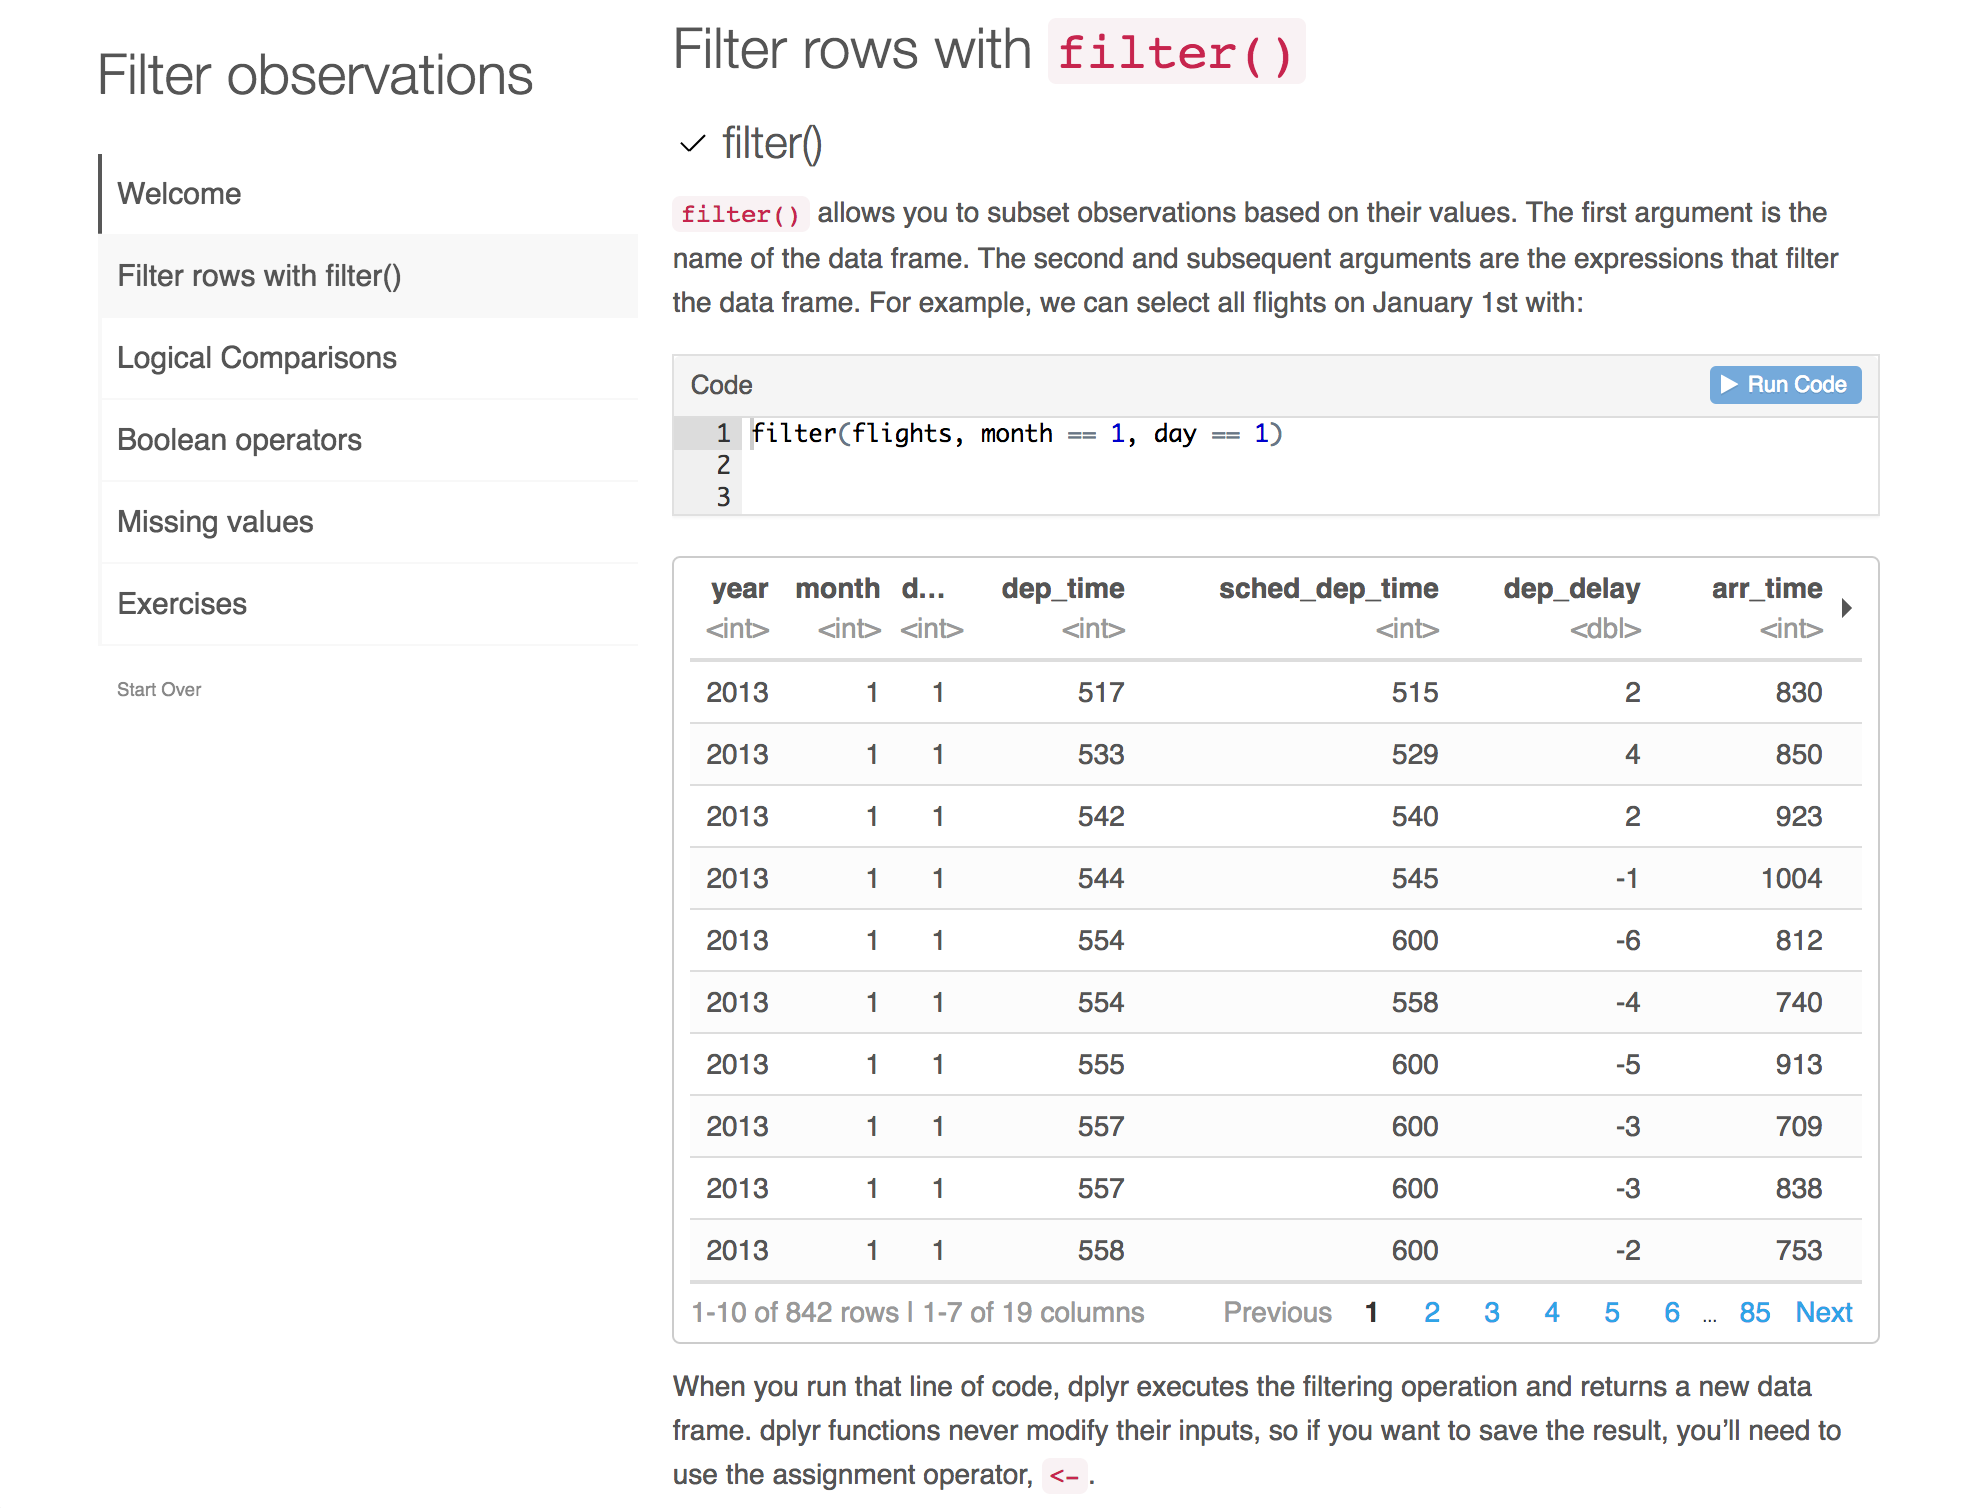Select table page 4
The width and height of the screenshot is (1978, 1508).
tap(1552, 1313)
